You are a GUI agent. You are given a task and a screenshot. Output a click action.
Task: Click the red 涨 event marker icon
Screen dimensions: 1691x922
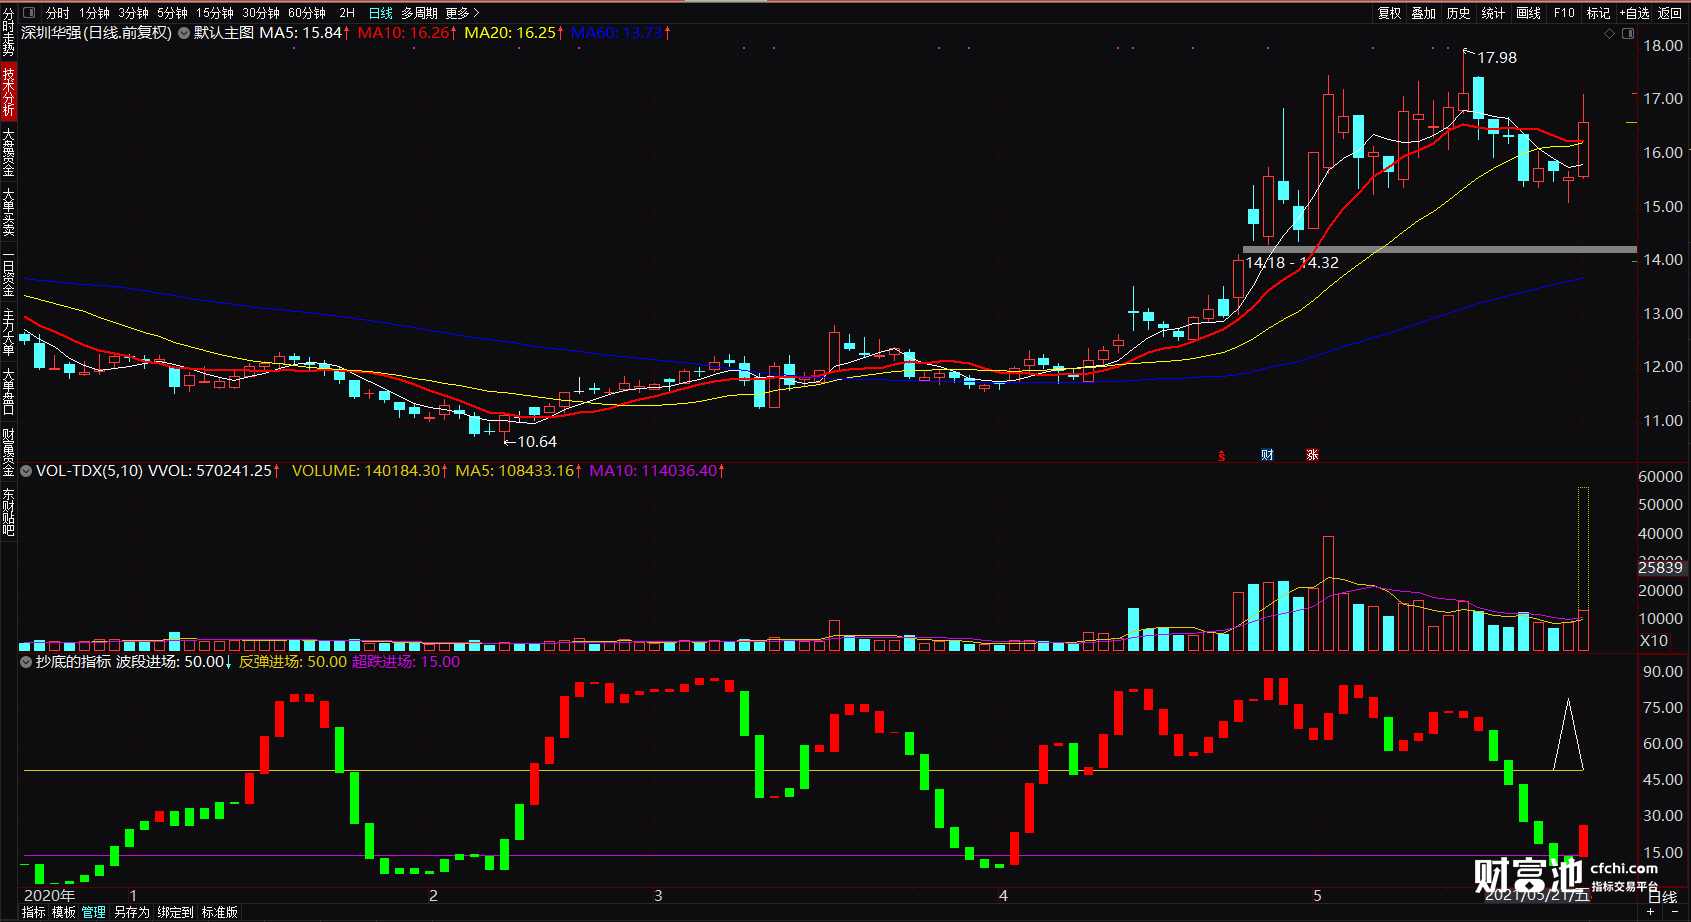pos(1312,455)
